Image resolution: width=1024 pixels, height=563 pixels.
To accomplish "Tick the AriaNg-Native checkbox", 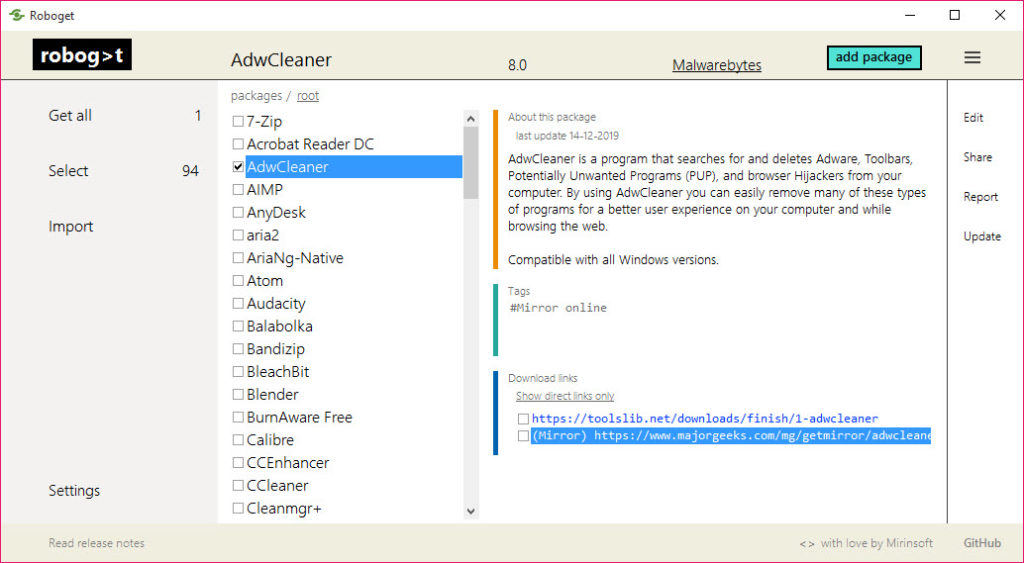I will [238, 258].
